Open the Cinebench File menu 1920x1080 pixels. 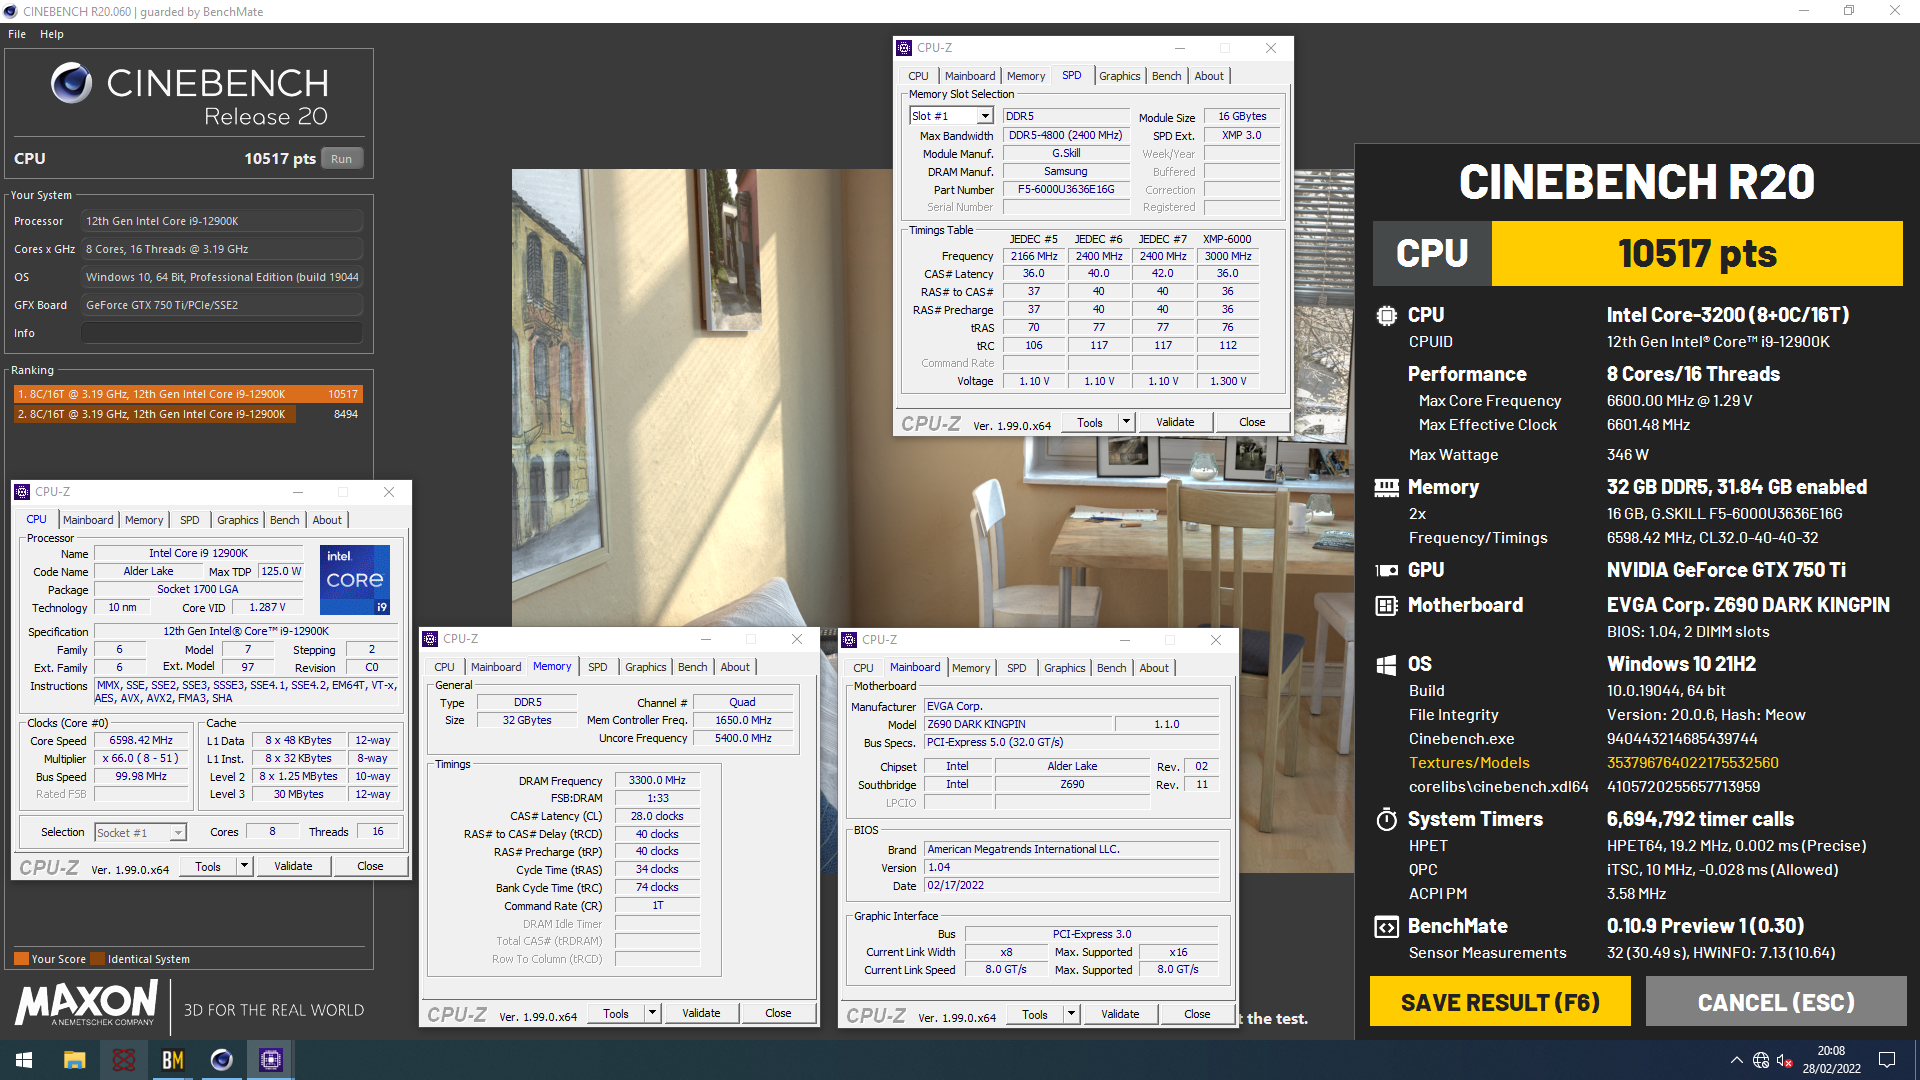17,34
